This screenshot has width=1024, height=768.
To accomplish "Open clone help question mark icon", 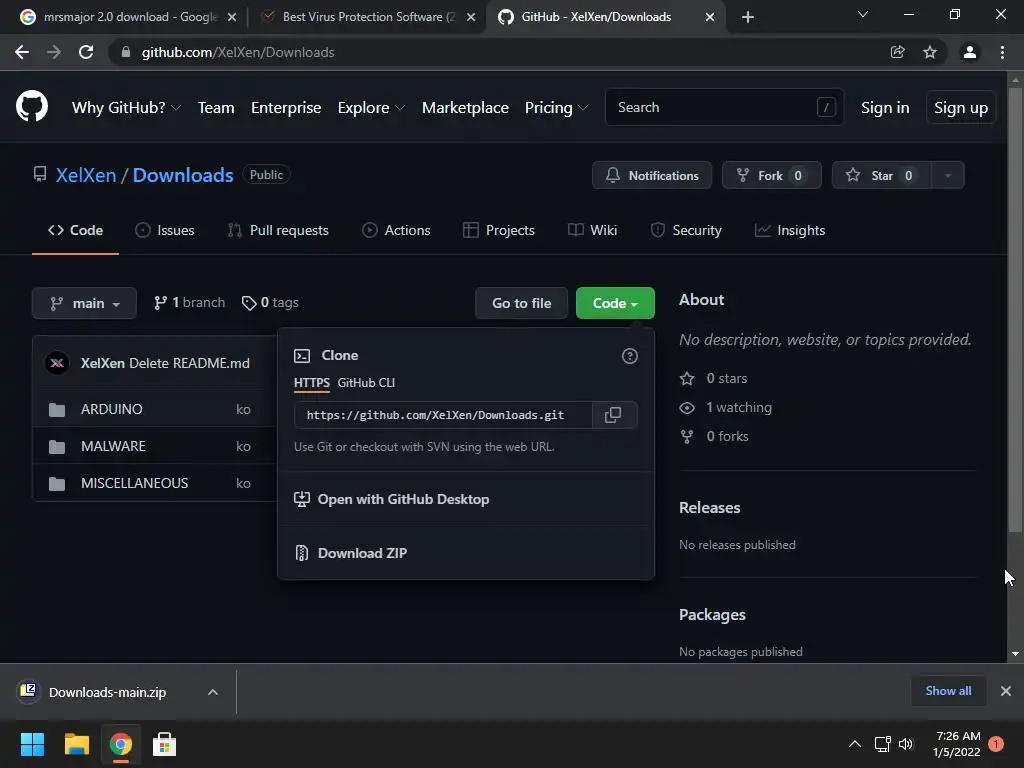I will 630,356.
